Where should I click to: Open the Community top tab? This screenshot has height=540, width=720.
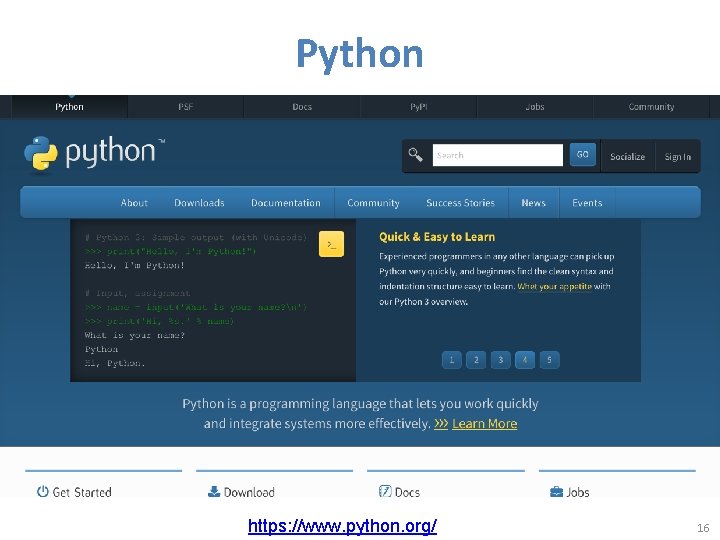point(651,107)
